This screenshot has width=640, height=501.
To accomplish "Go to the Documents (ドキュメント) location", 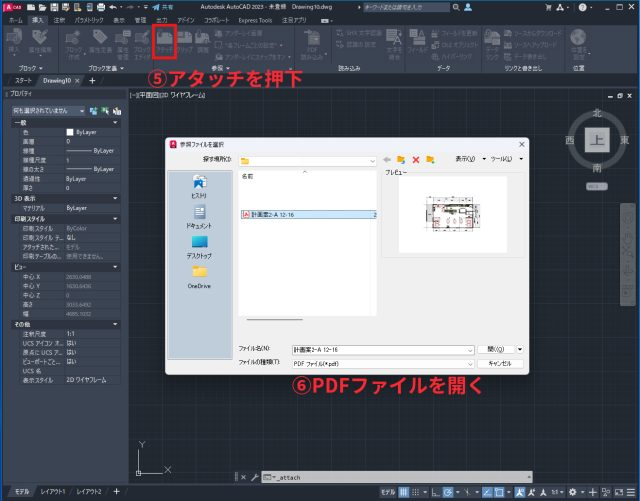I will pos(199,216).
